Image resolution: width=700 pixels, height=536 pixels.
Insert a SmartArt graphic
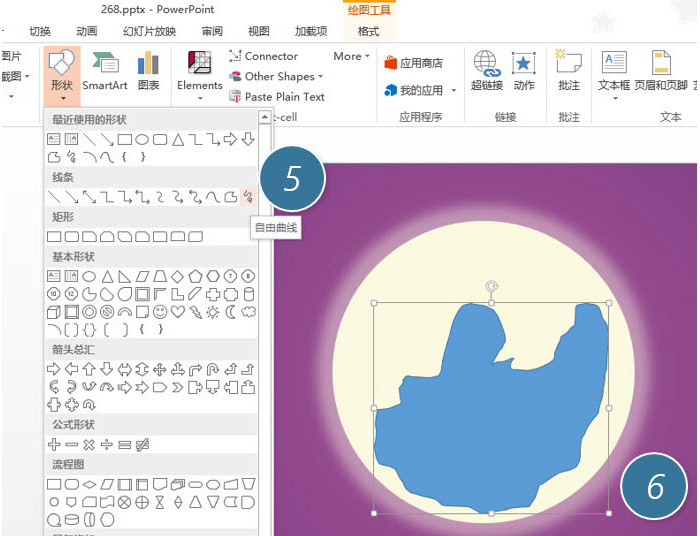pos(105,70)
